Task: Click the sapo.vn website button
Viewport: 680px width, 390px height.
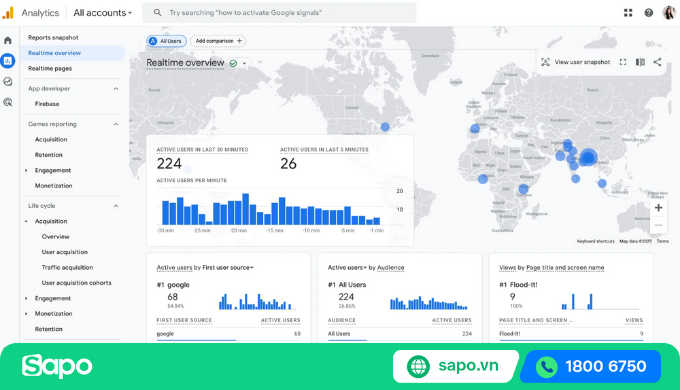Action: [x=455, y=366]
